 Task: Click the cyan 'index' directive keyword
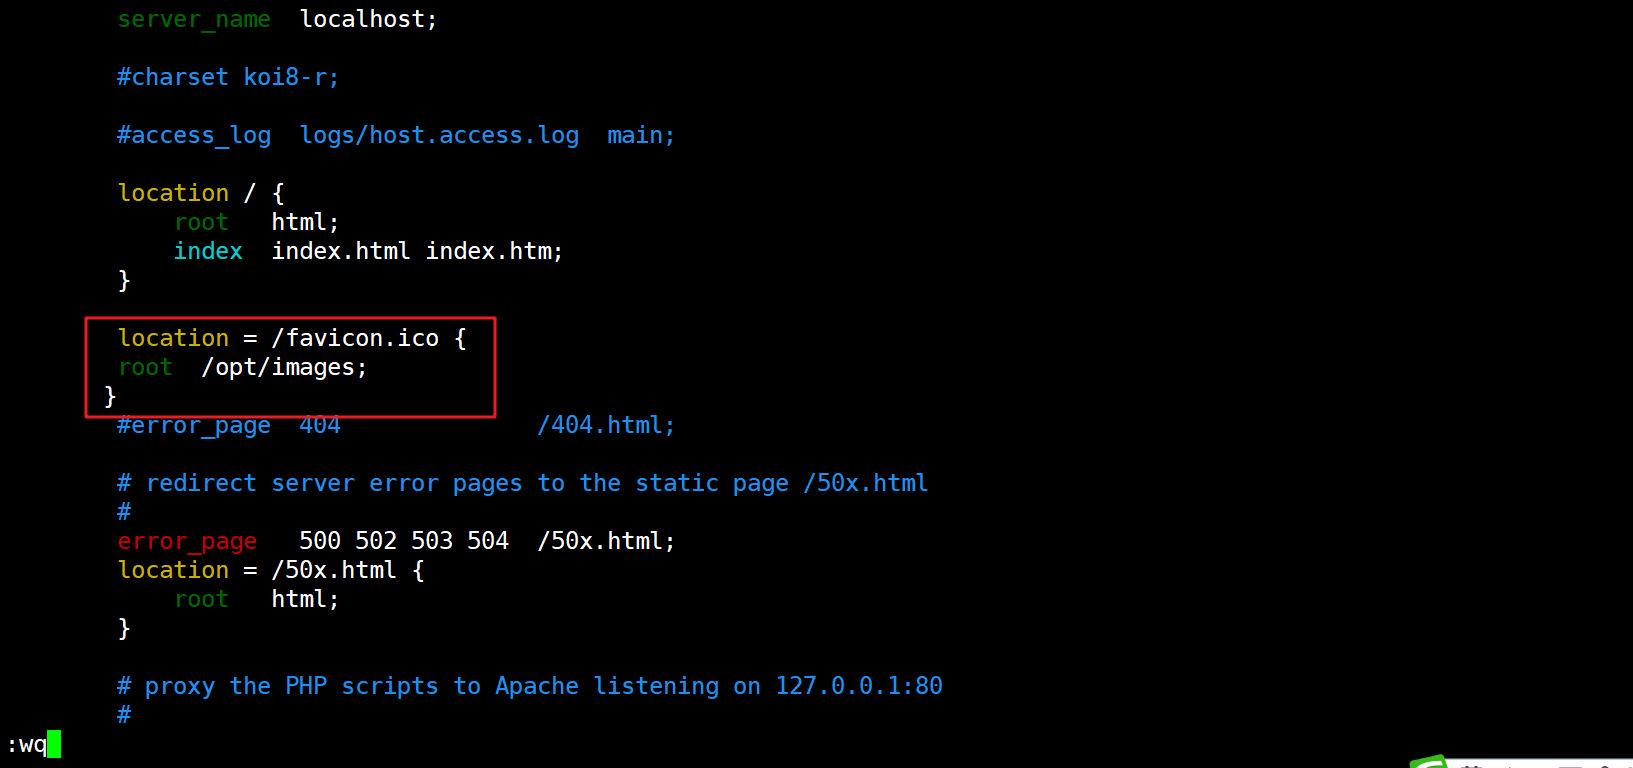click(x=208, y=251)
